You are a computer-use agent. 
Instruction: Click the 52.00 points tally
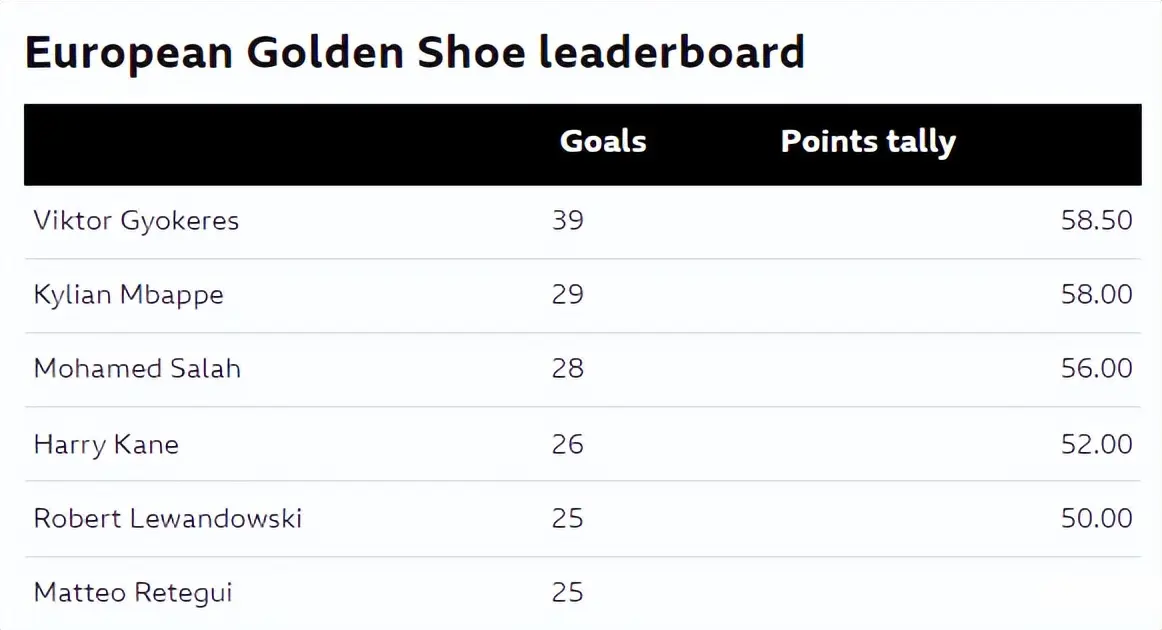[1096, 444]
